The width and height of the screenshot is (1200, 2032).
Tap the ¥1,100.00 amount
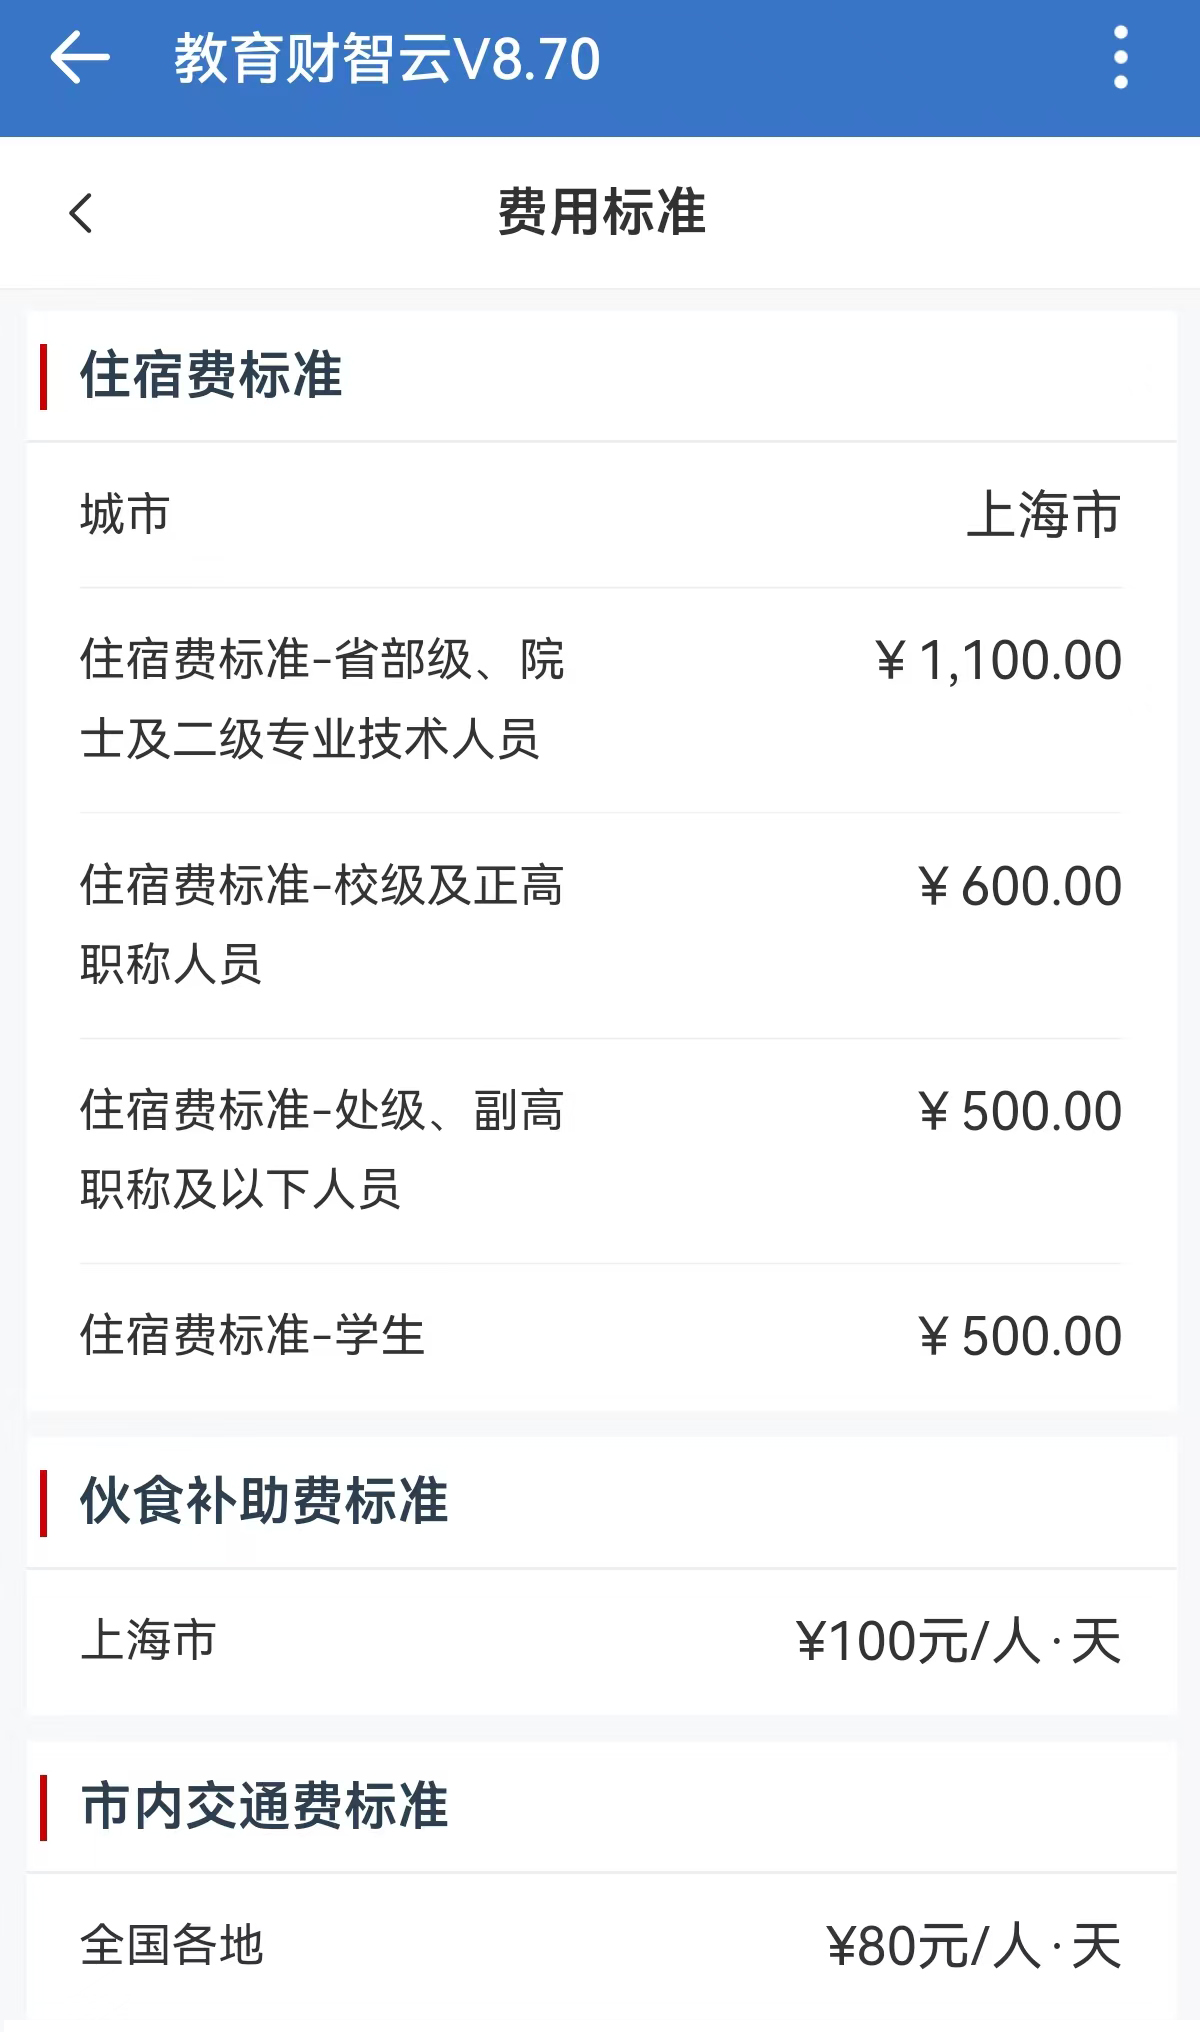(998, 661)
